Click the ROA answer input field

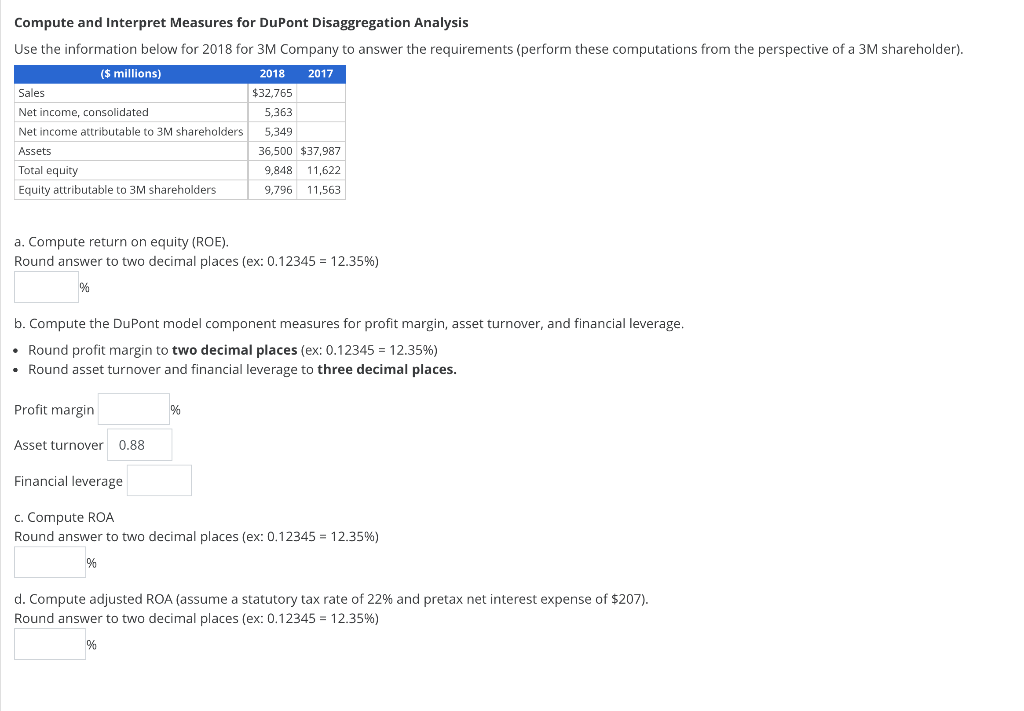click(x=48, y=561)
